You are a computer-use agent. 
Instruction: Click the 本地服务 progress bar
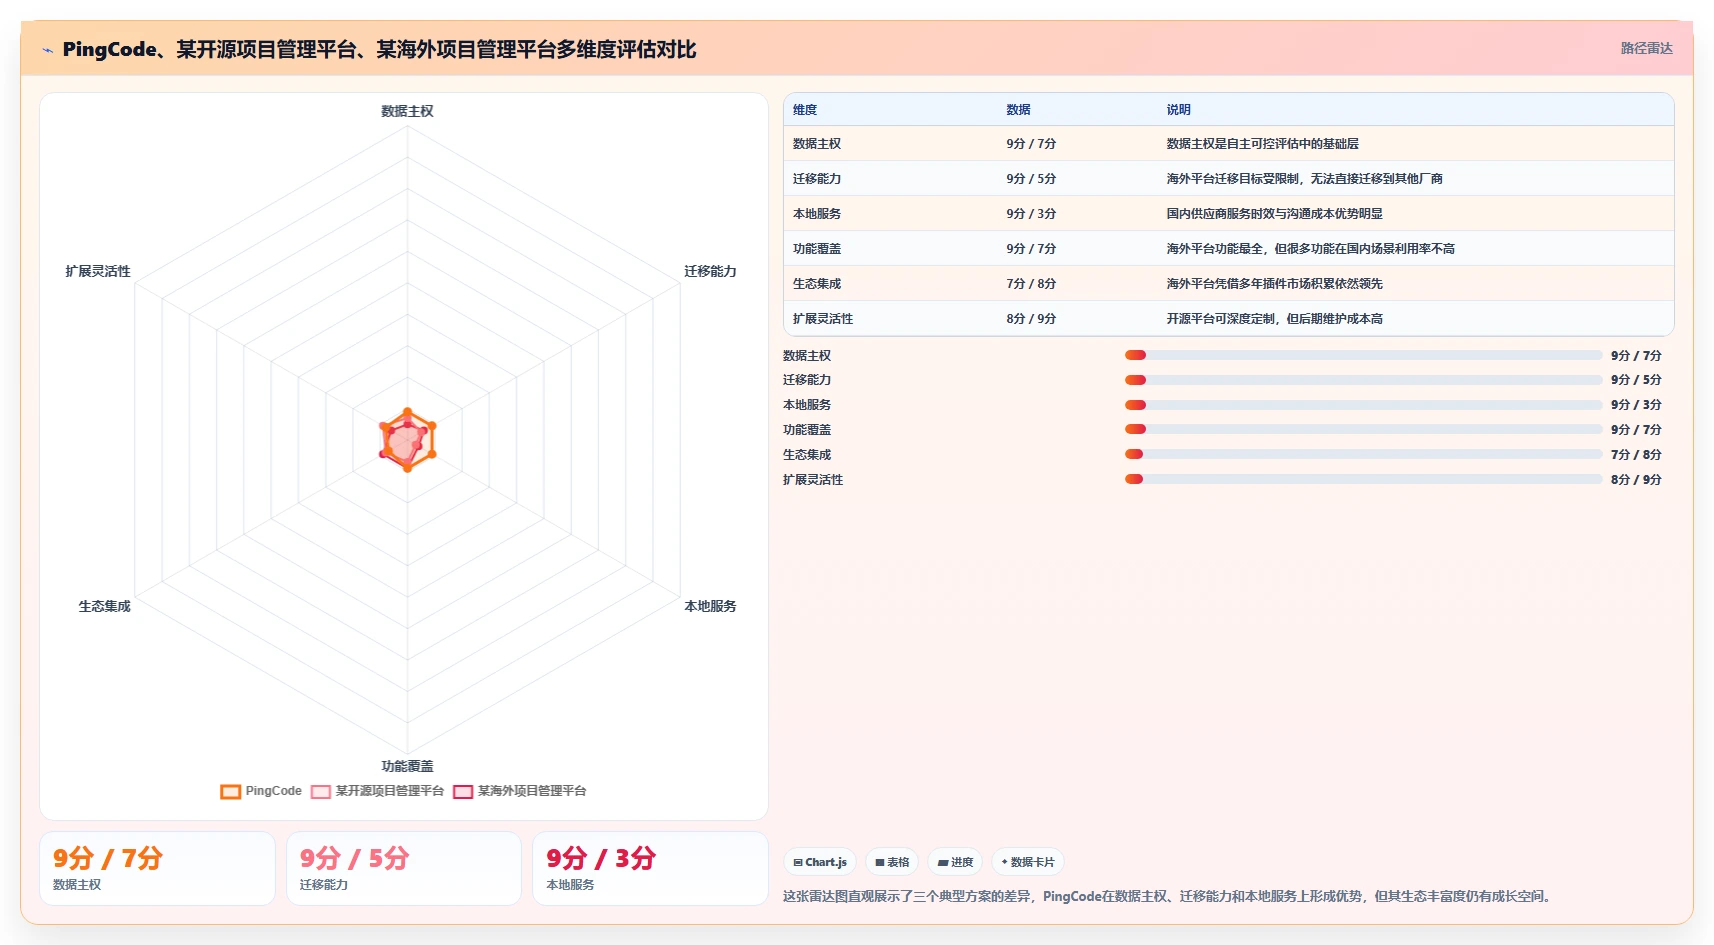pos(1363,405)
